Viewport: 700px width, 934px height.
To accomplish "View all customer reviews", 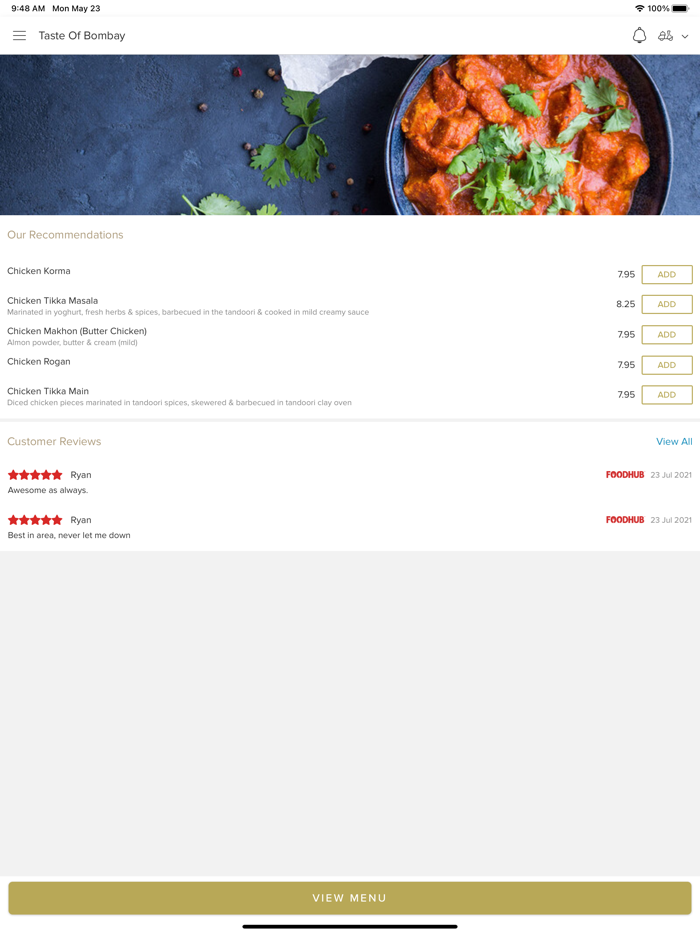I will (x=674, y=441).
